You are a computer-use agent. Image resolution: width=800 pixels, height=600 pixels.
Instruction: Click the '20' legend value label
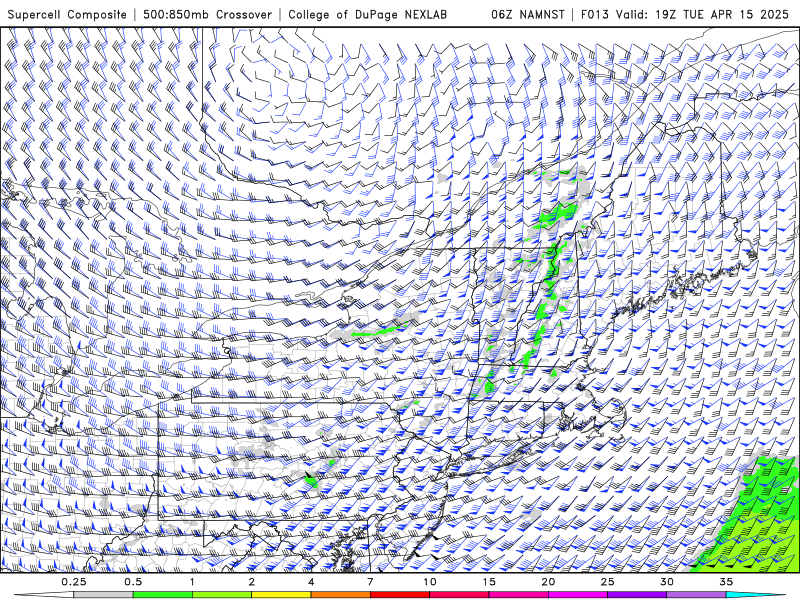[x=548, y=582]
